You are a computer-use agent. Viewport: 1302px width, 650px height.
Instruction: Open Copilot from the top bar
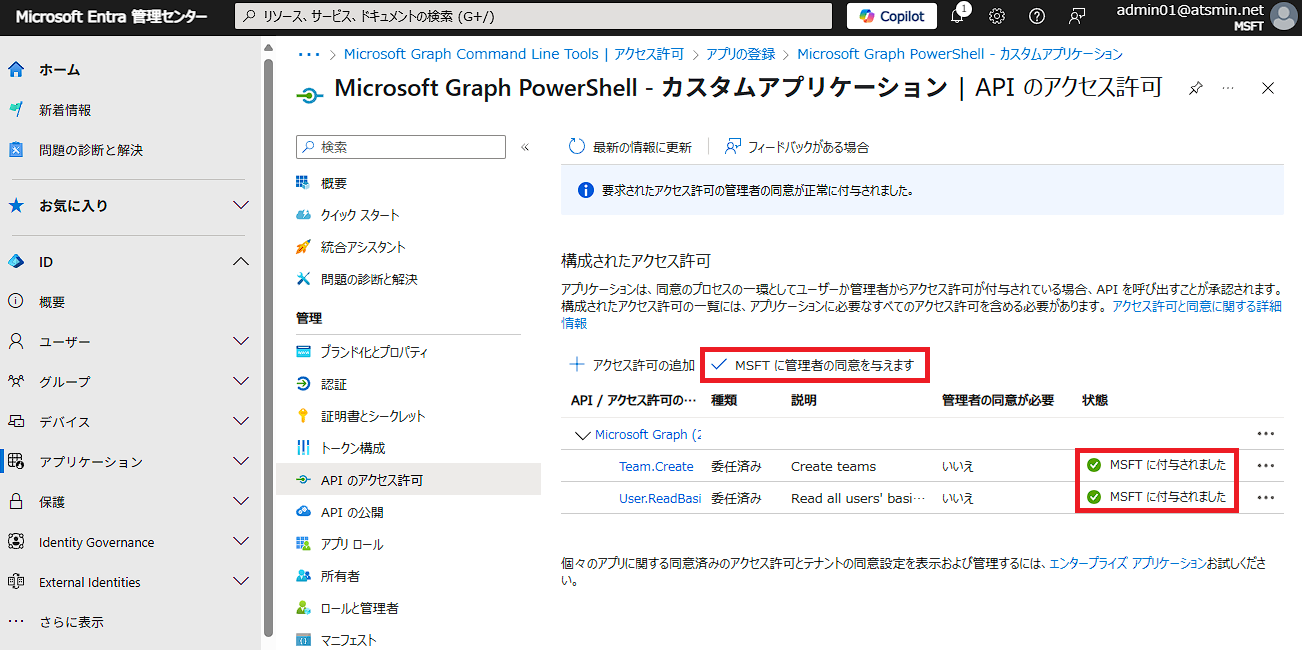click(x=889, y=15)
